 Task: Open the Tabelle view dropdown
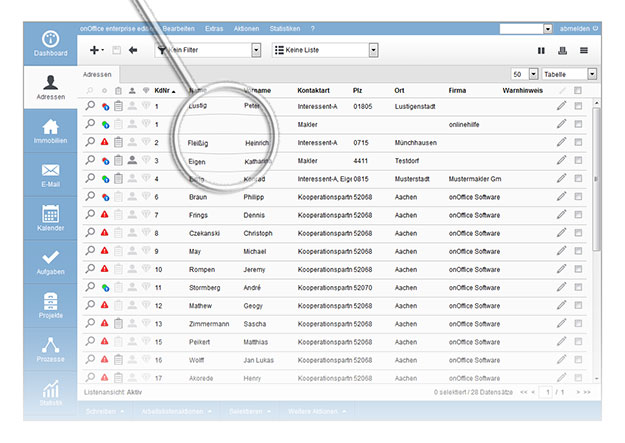coord(569,74)
